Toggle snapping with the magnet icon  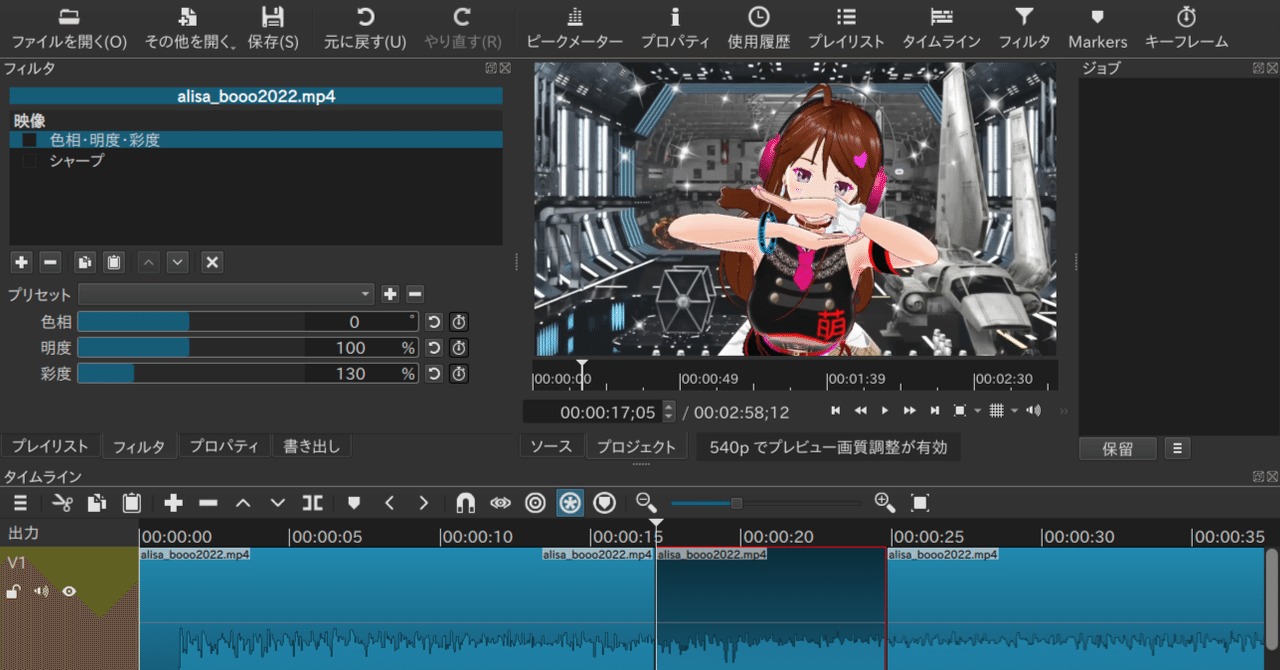[465, 503]
